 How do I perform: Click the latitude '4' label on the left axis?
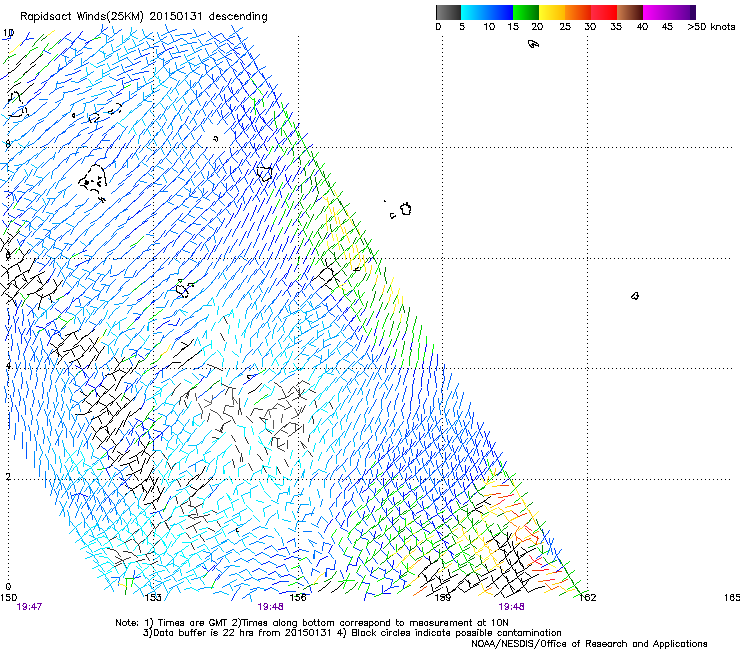(x=8, y=366)
